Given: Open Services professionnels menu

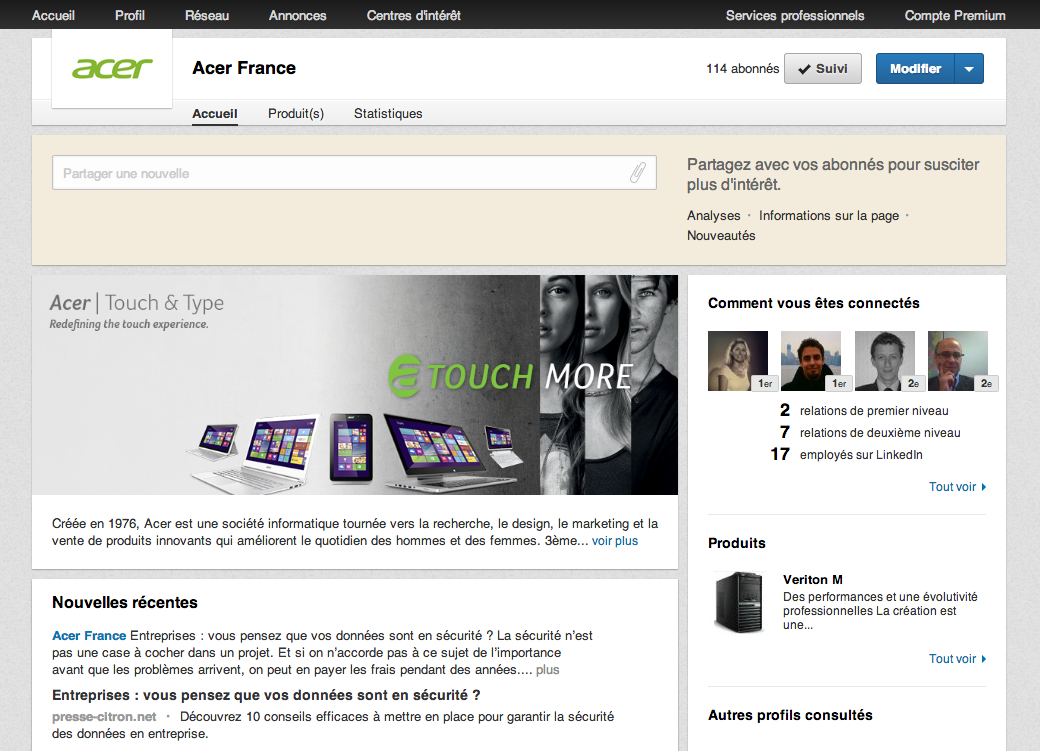Looking at the screenshot, I should tap(795, 15).
